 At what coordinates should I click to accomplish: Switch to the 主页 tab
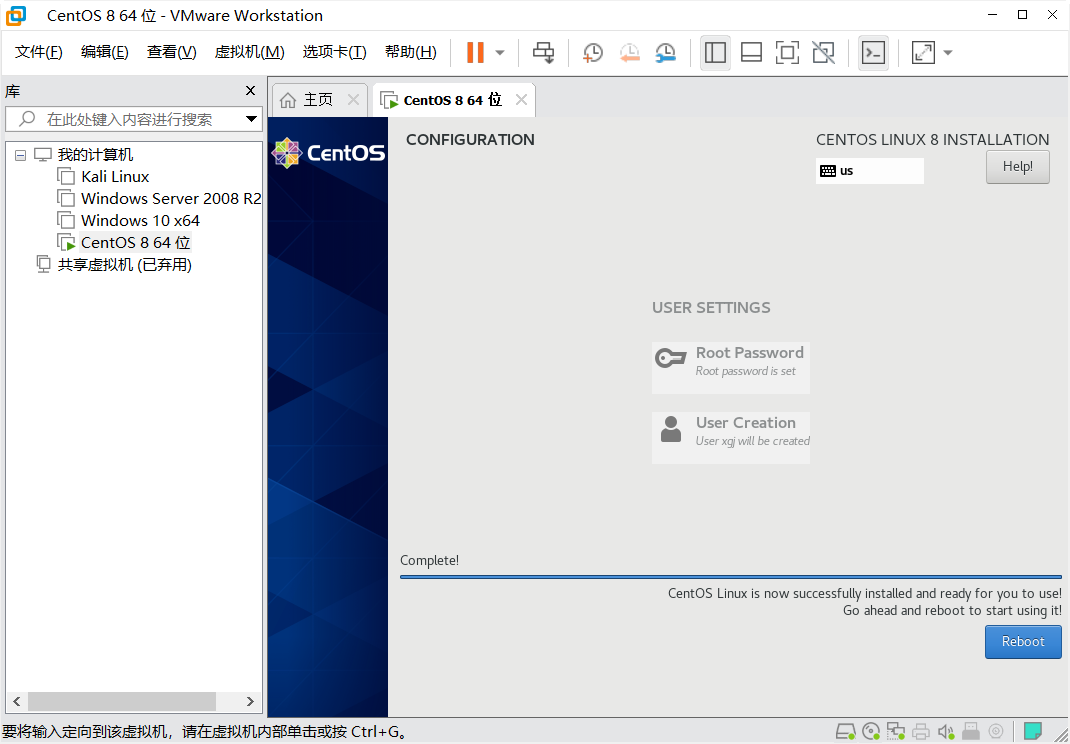[x=318, y=100]
